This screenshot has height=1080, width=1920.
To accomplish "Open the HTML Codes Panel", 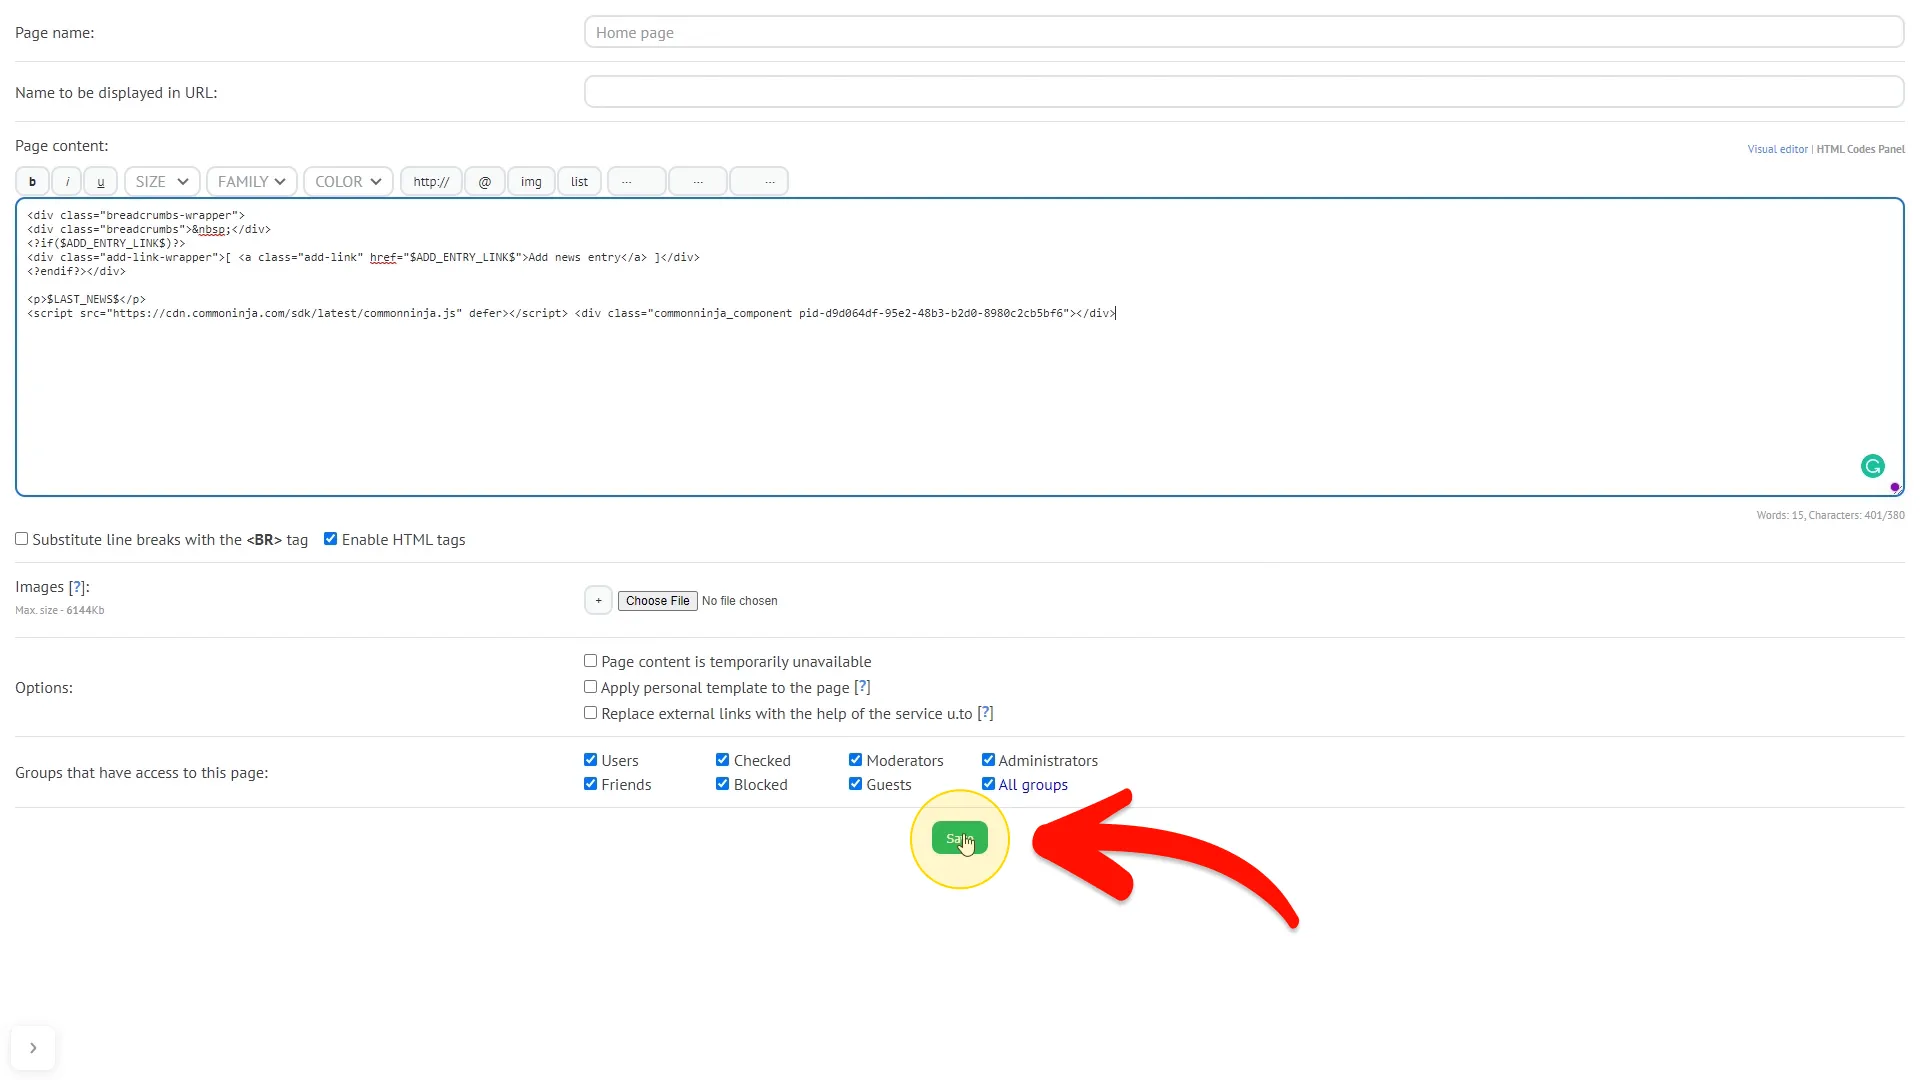I will (x=1860, y=149).
